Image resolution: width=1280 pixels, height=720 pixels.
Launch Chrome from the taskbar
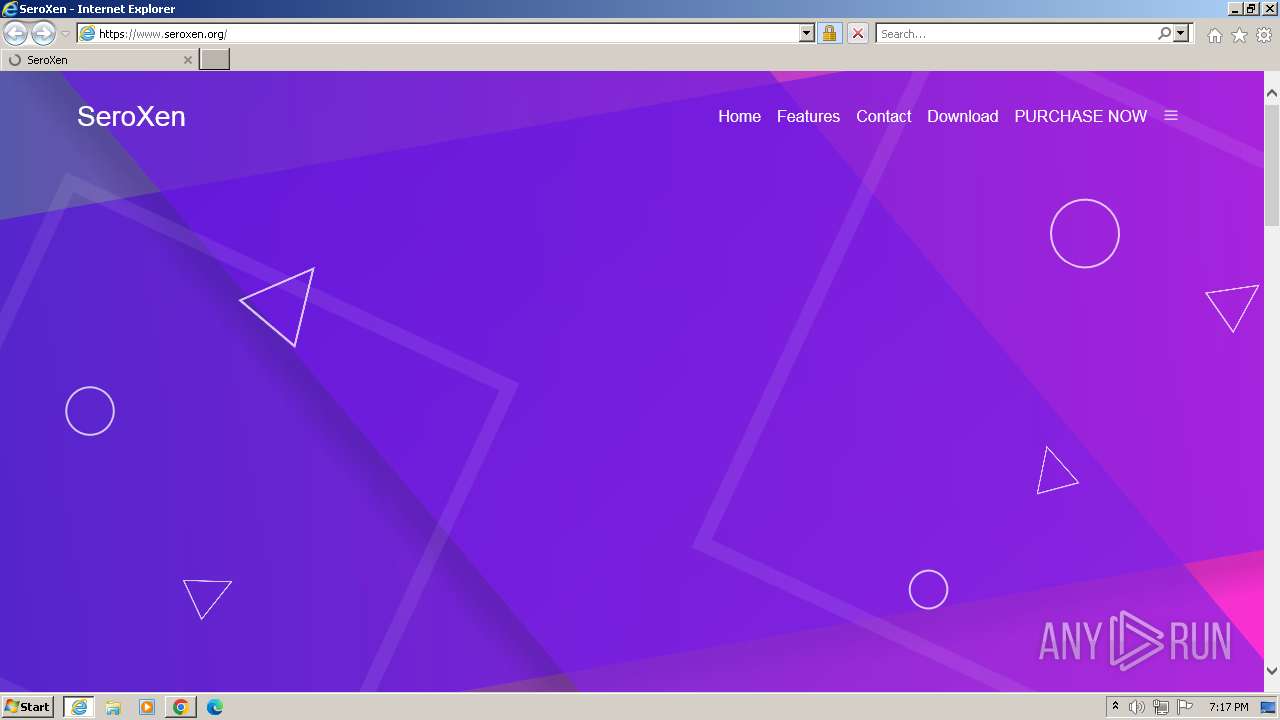coord(181,707)
